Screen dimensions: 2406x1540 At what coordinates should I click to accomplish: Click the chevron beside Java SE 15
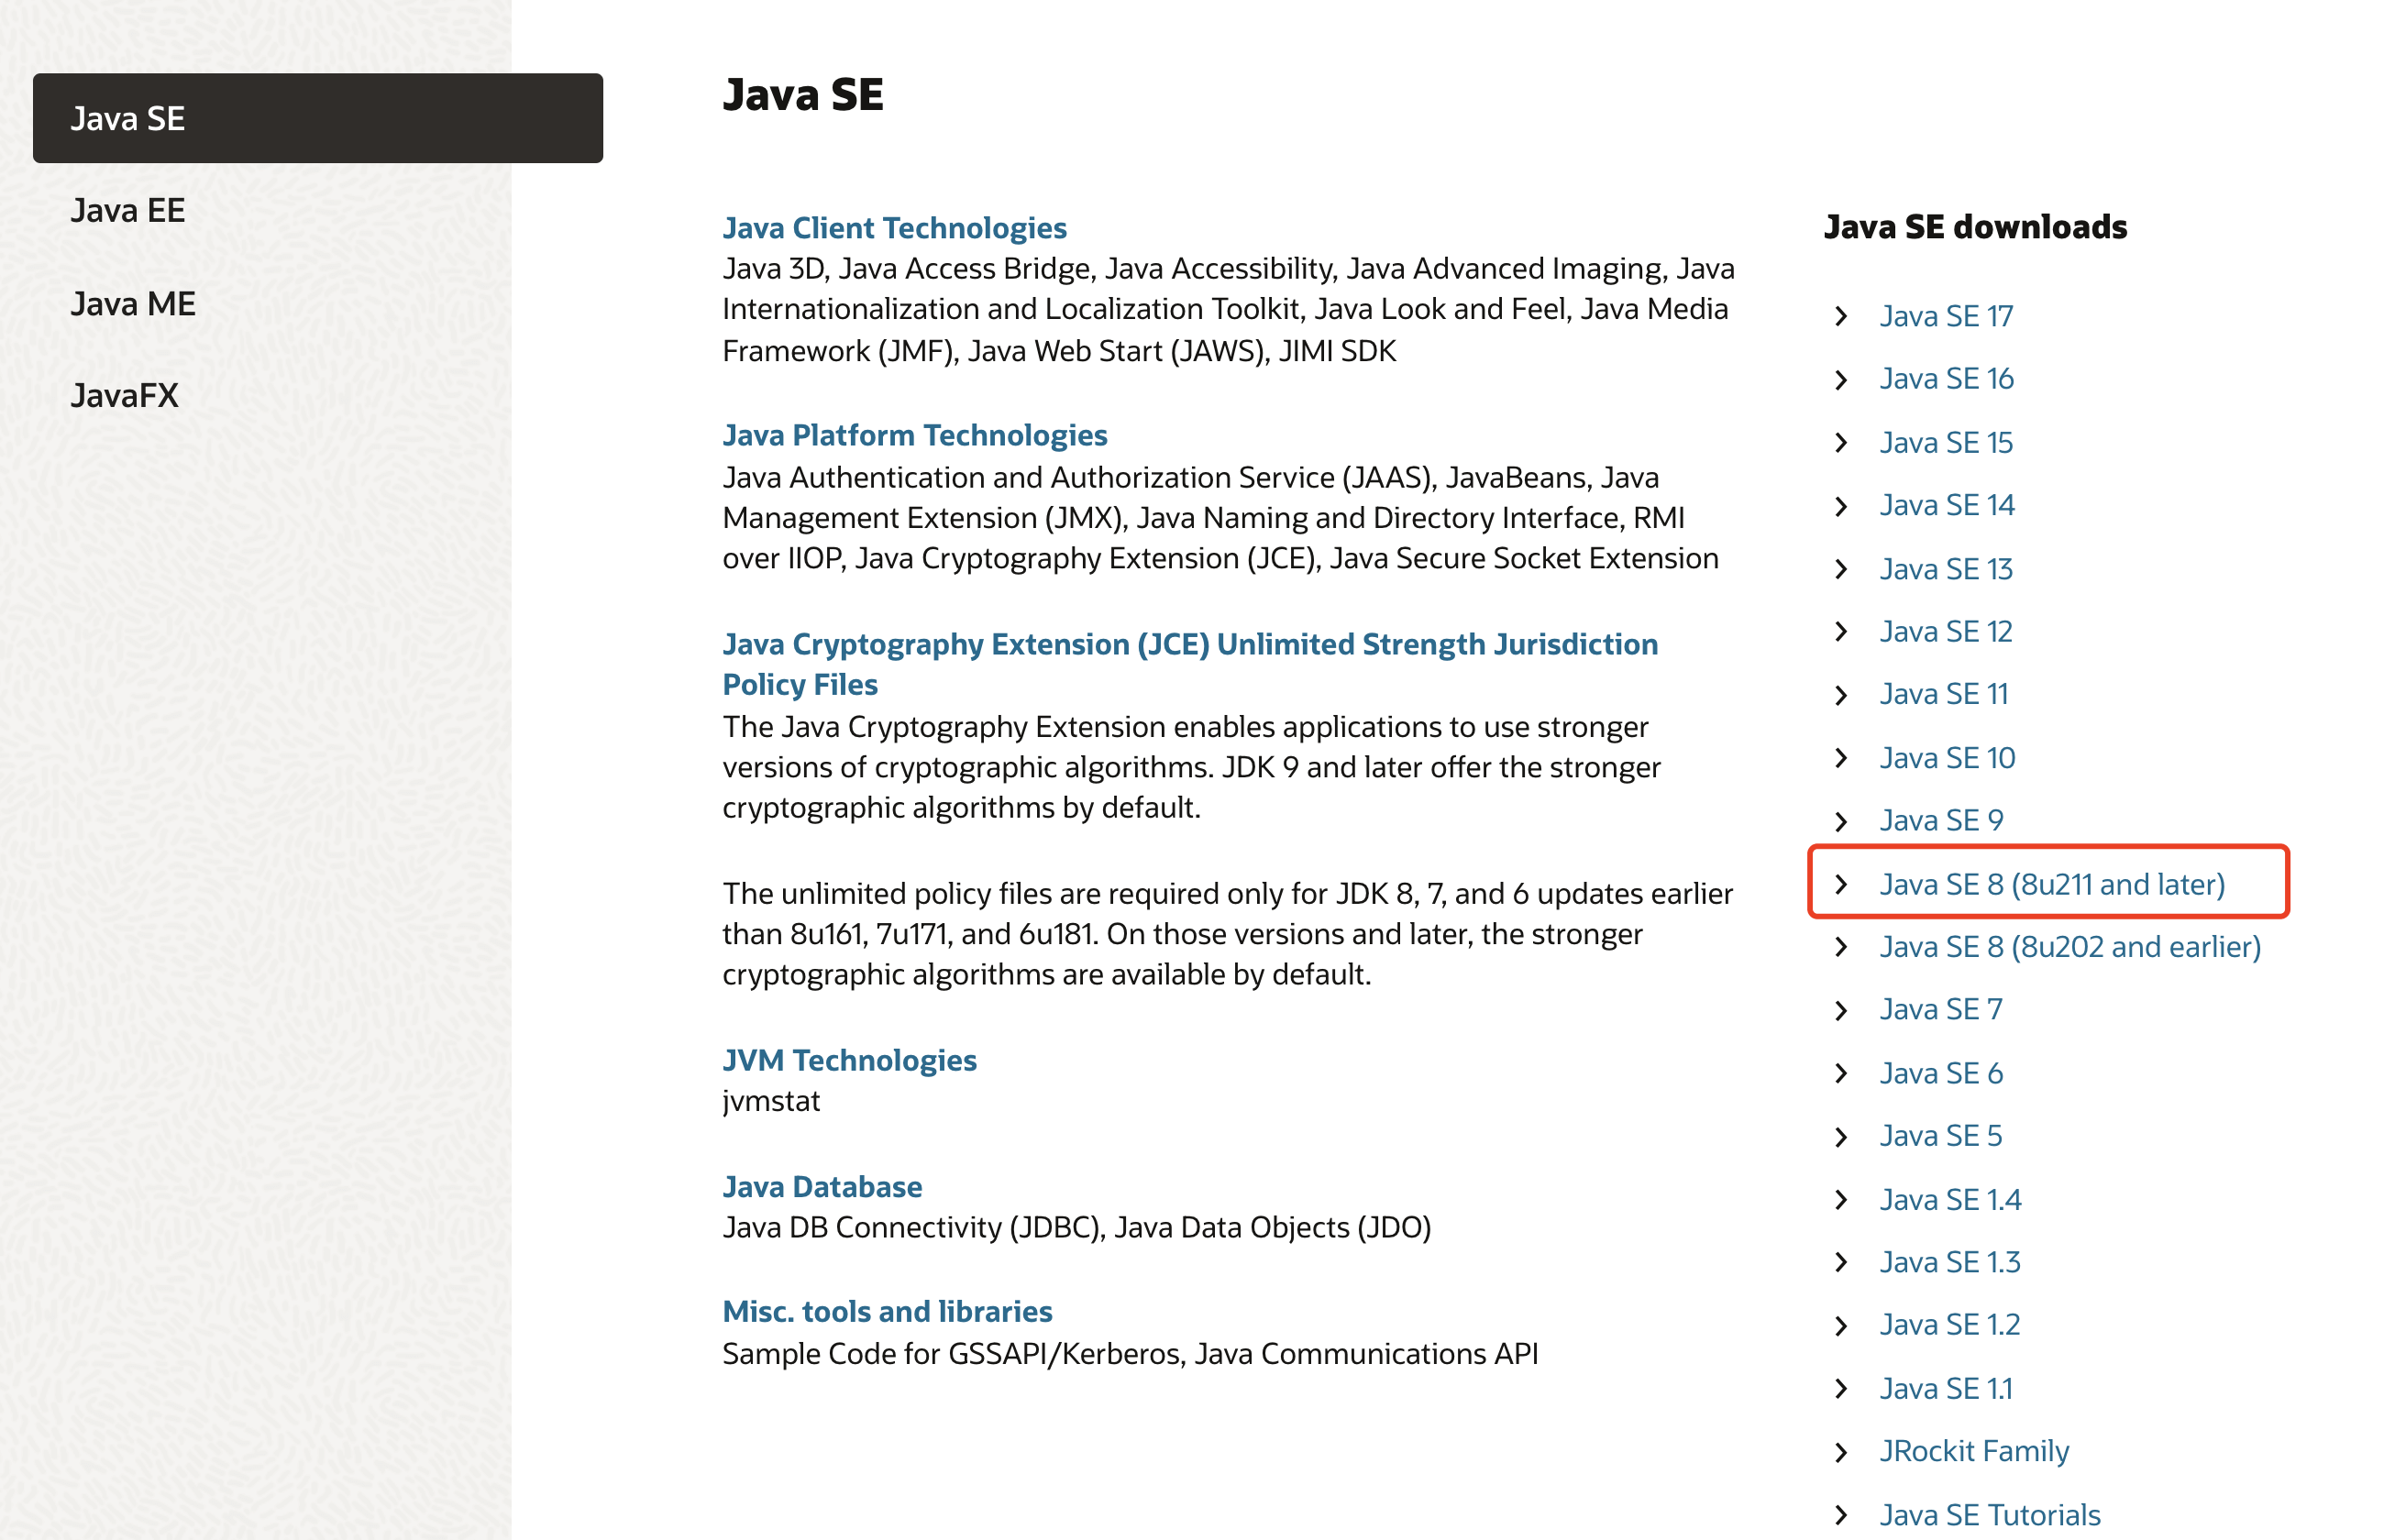pyautogui.click(x=1841, y=442)
